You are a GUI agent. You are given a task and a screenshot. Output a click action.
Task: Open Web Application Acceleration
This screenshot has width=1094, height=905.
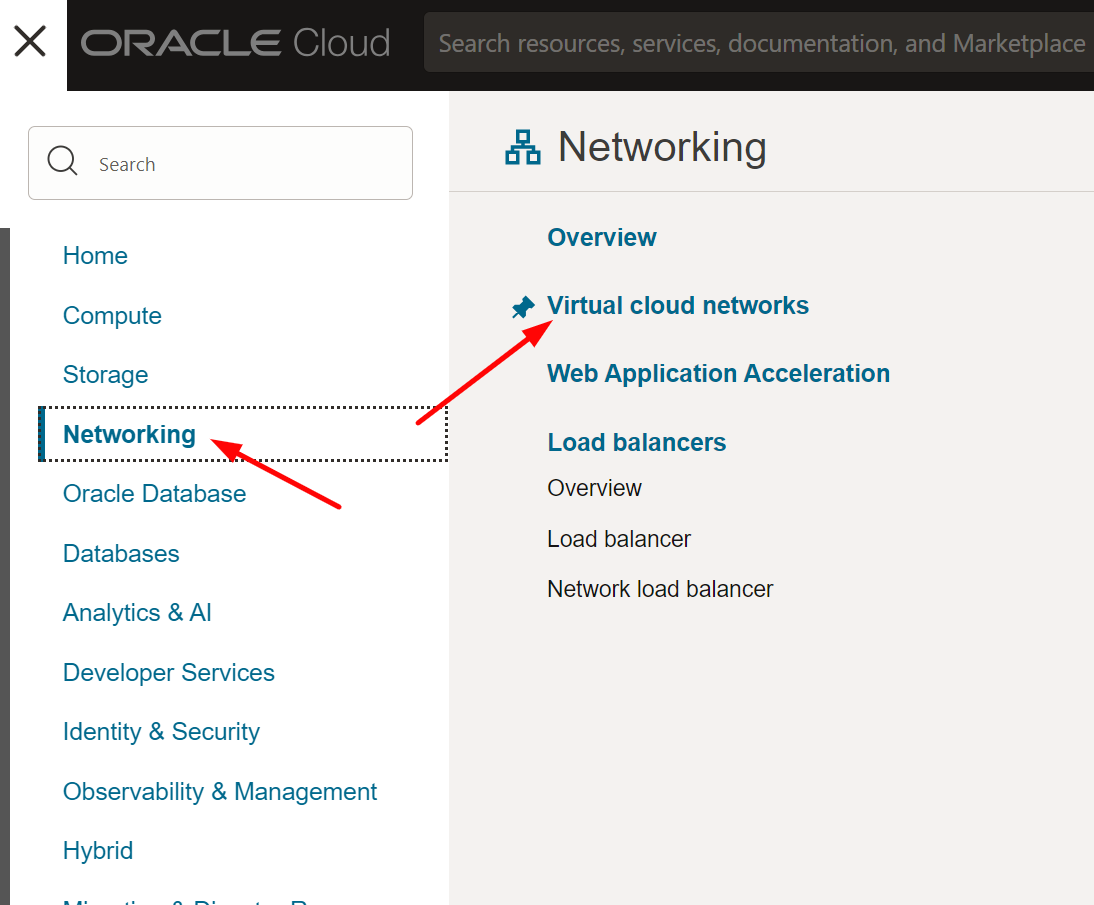pyautogui.click(x=719, y=373)
